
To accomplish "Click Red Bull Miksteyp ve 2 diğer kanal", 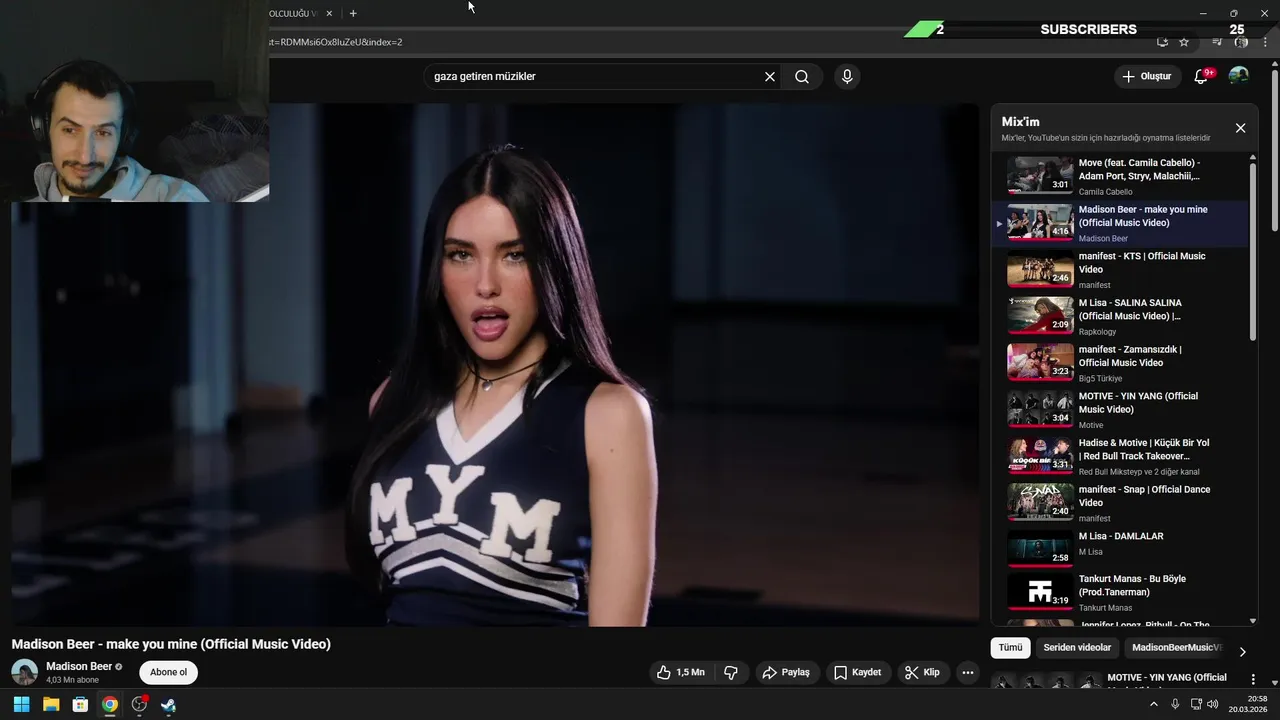I will [x=1139, y=472].
